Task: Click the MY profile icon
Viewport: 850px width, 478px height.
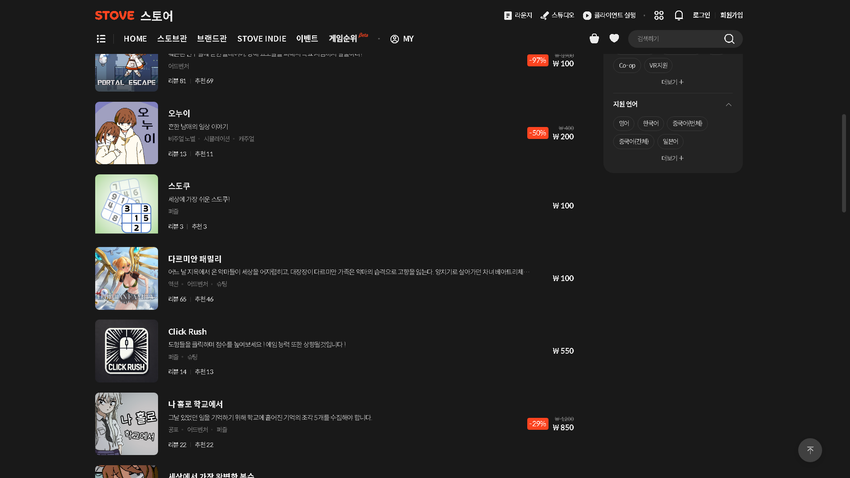Action: (395, 39)
